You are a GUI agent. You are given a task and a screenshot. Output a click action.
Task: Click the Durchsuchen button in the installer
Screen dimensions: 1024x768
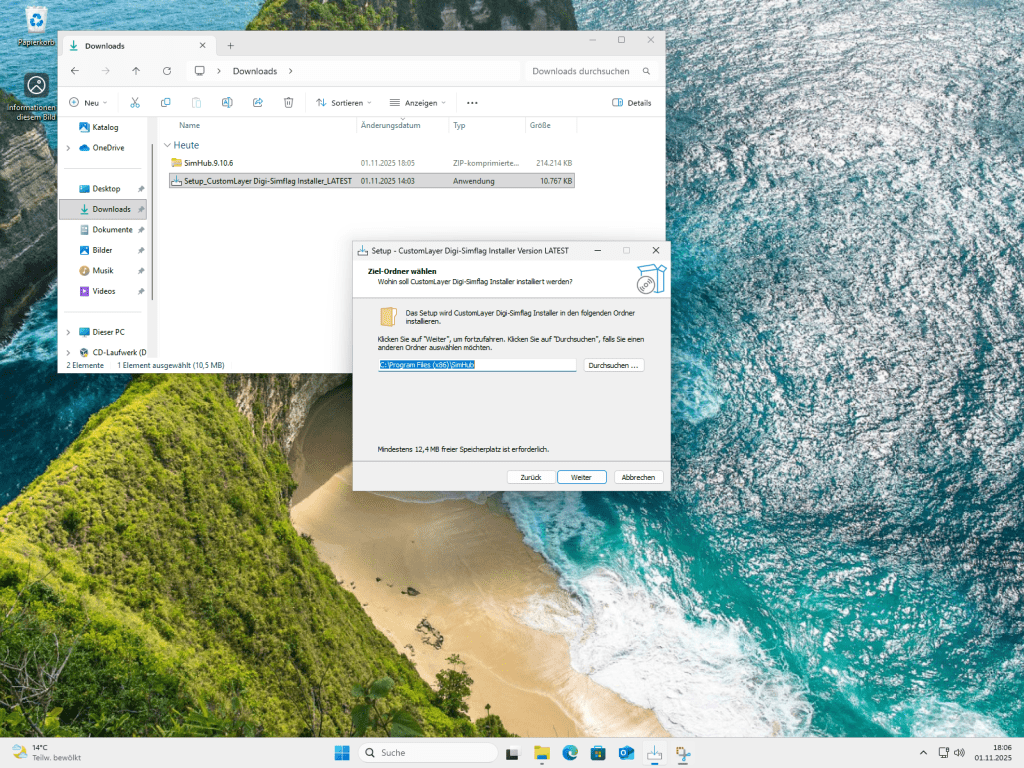tap(614, 366)
